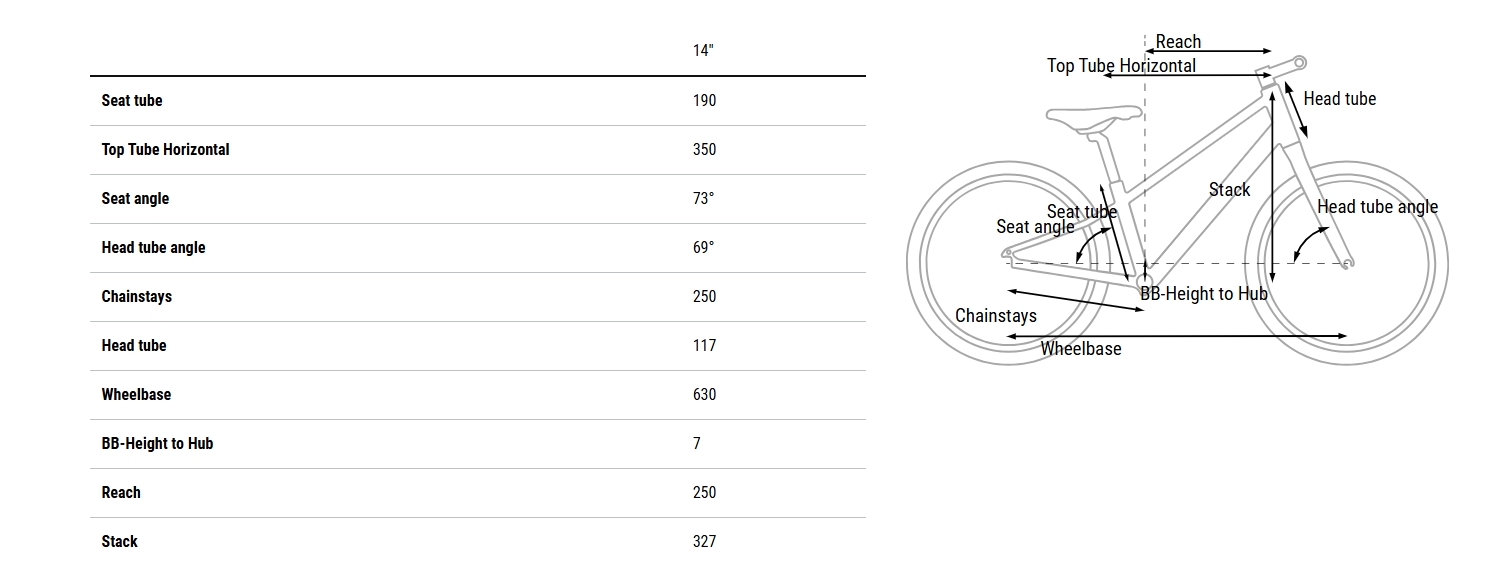
Task: Click the Chainstays label in the diagram
Action: pyautogui.click(x=995, y=316)
